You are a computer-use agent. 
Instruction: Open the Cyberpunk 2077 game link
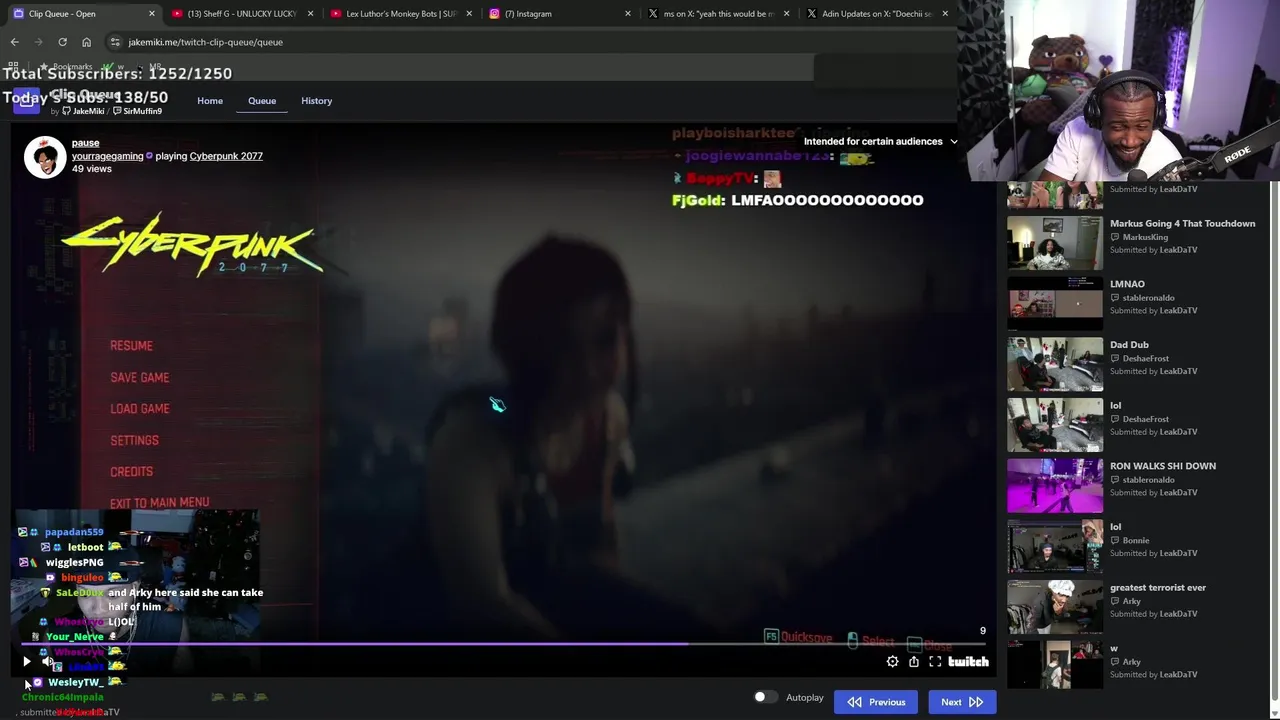[226, 156]
